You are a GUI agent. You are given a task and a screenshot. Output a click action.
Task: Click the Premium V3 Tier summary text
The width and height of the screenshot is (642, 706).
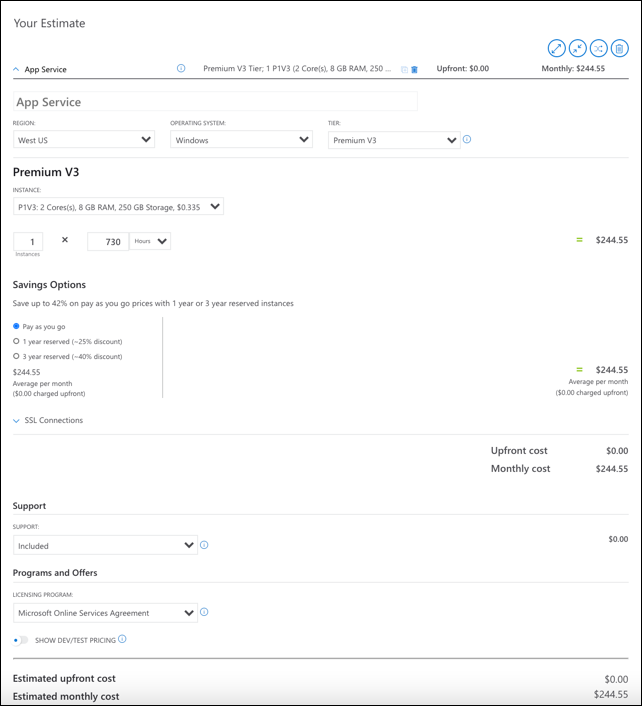tap(297, 68)
